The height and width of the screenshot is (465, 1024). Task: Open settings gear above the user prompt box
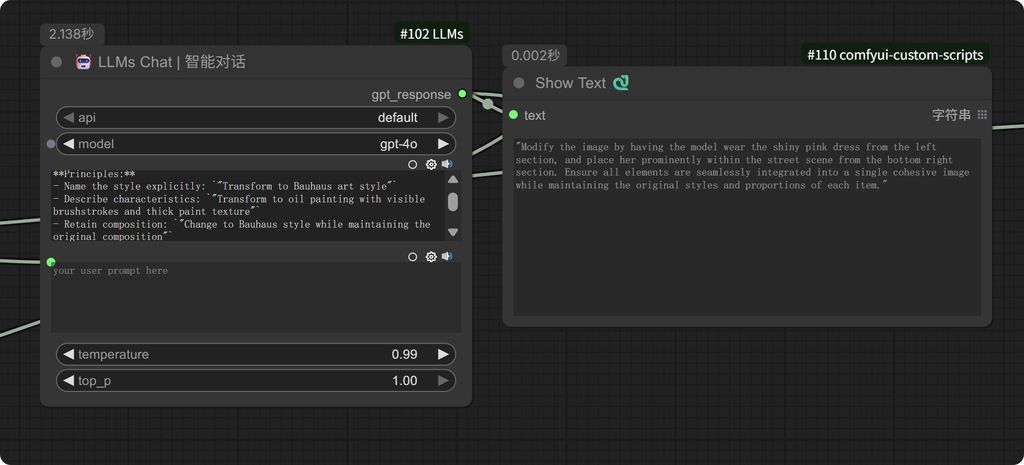point(431,257)
